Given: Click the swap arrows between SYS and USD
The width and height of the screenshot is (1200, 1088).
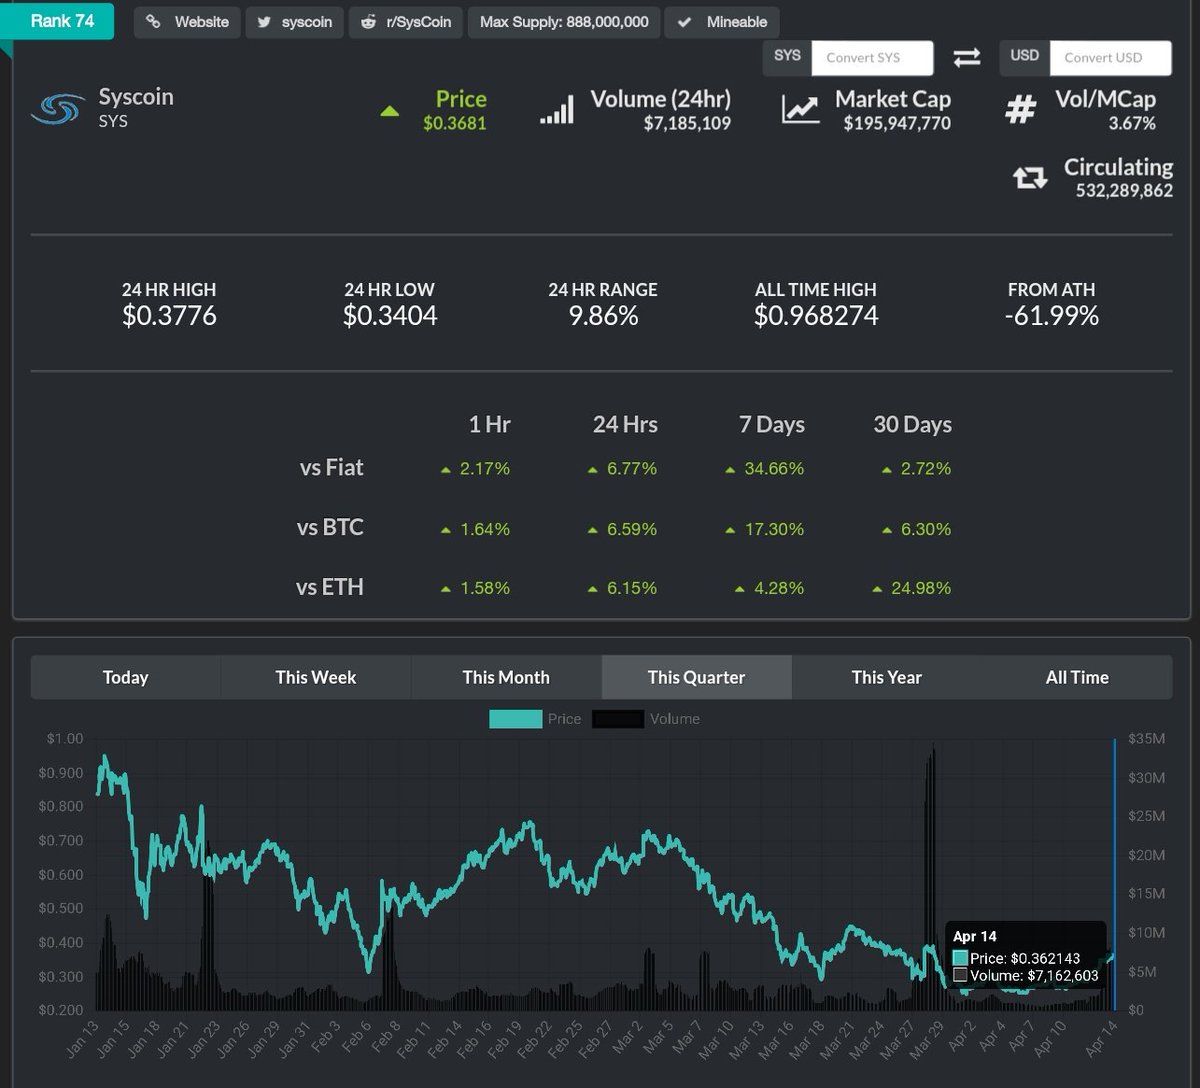Looking at the screenshot, I should [x=967, y=58].
